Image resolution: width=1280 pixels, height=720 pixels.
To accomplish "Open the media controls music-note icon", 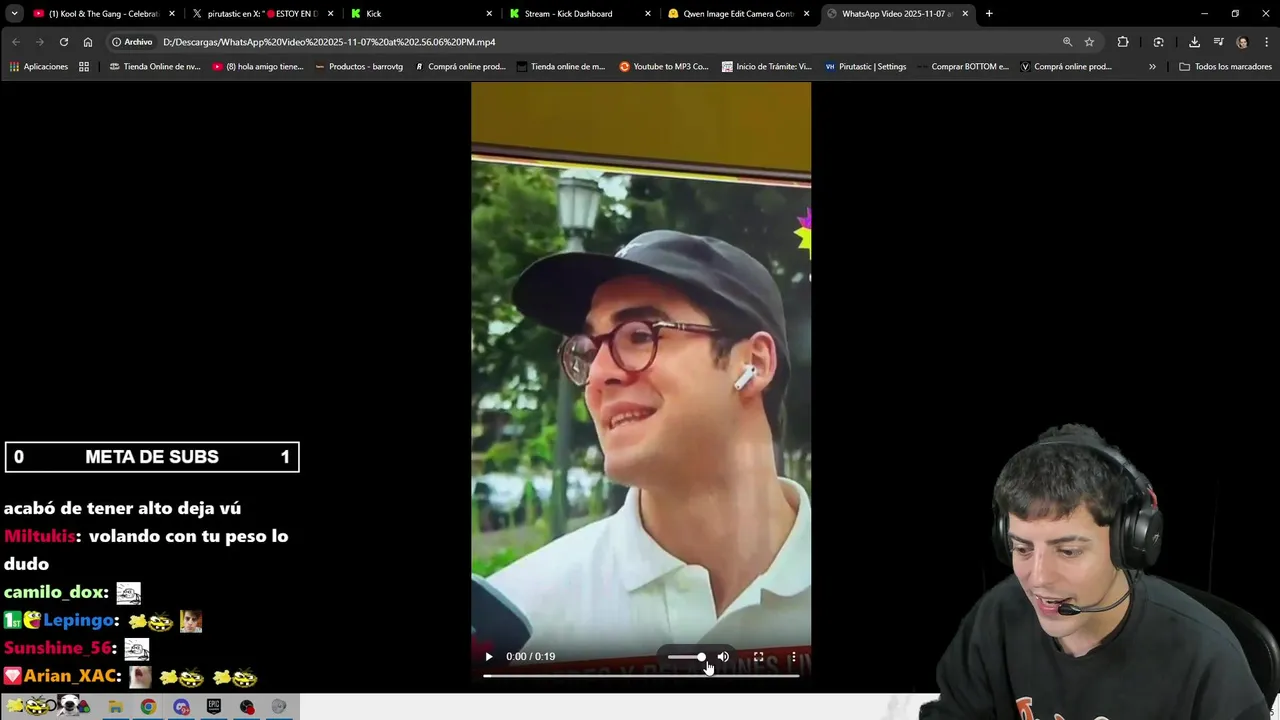I will coord(1218,42).
